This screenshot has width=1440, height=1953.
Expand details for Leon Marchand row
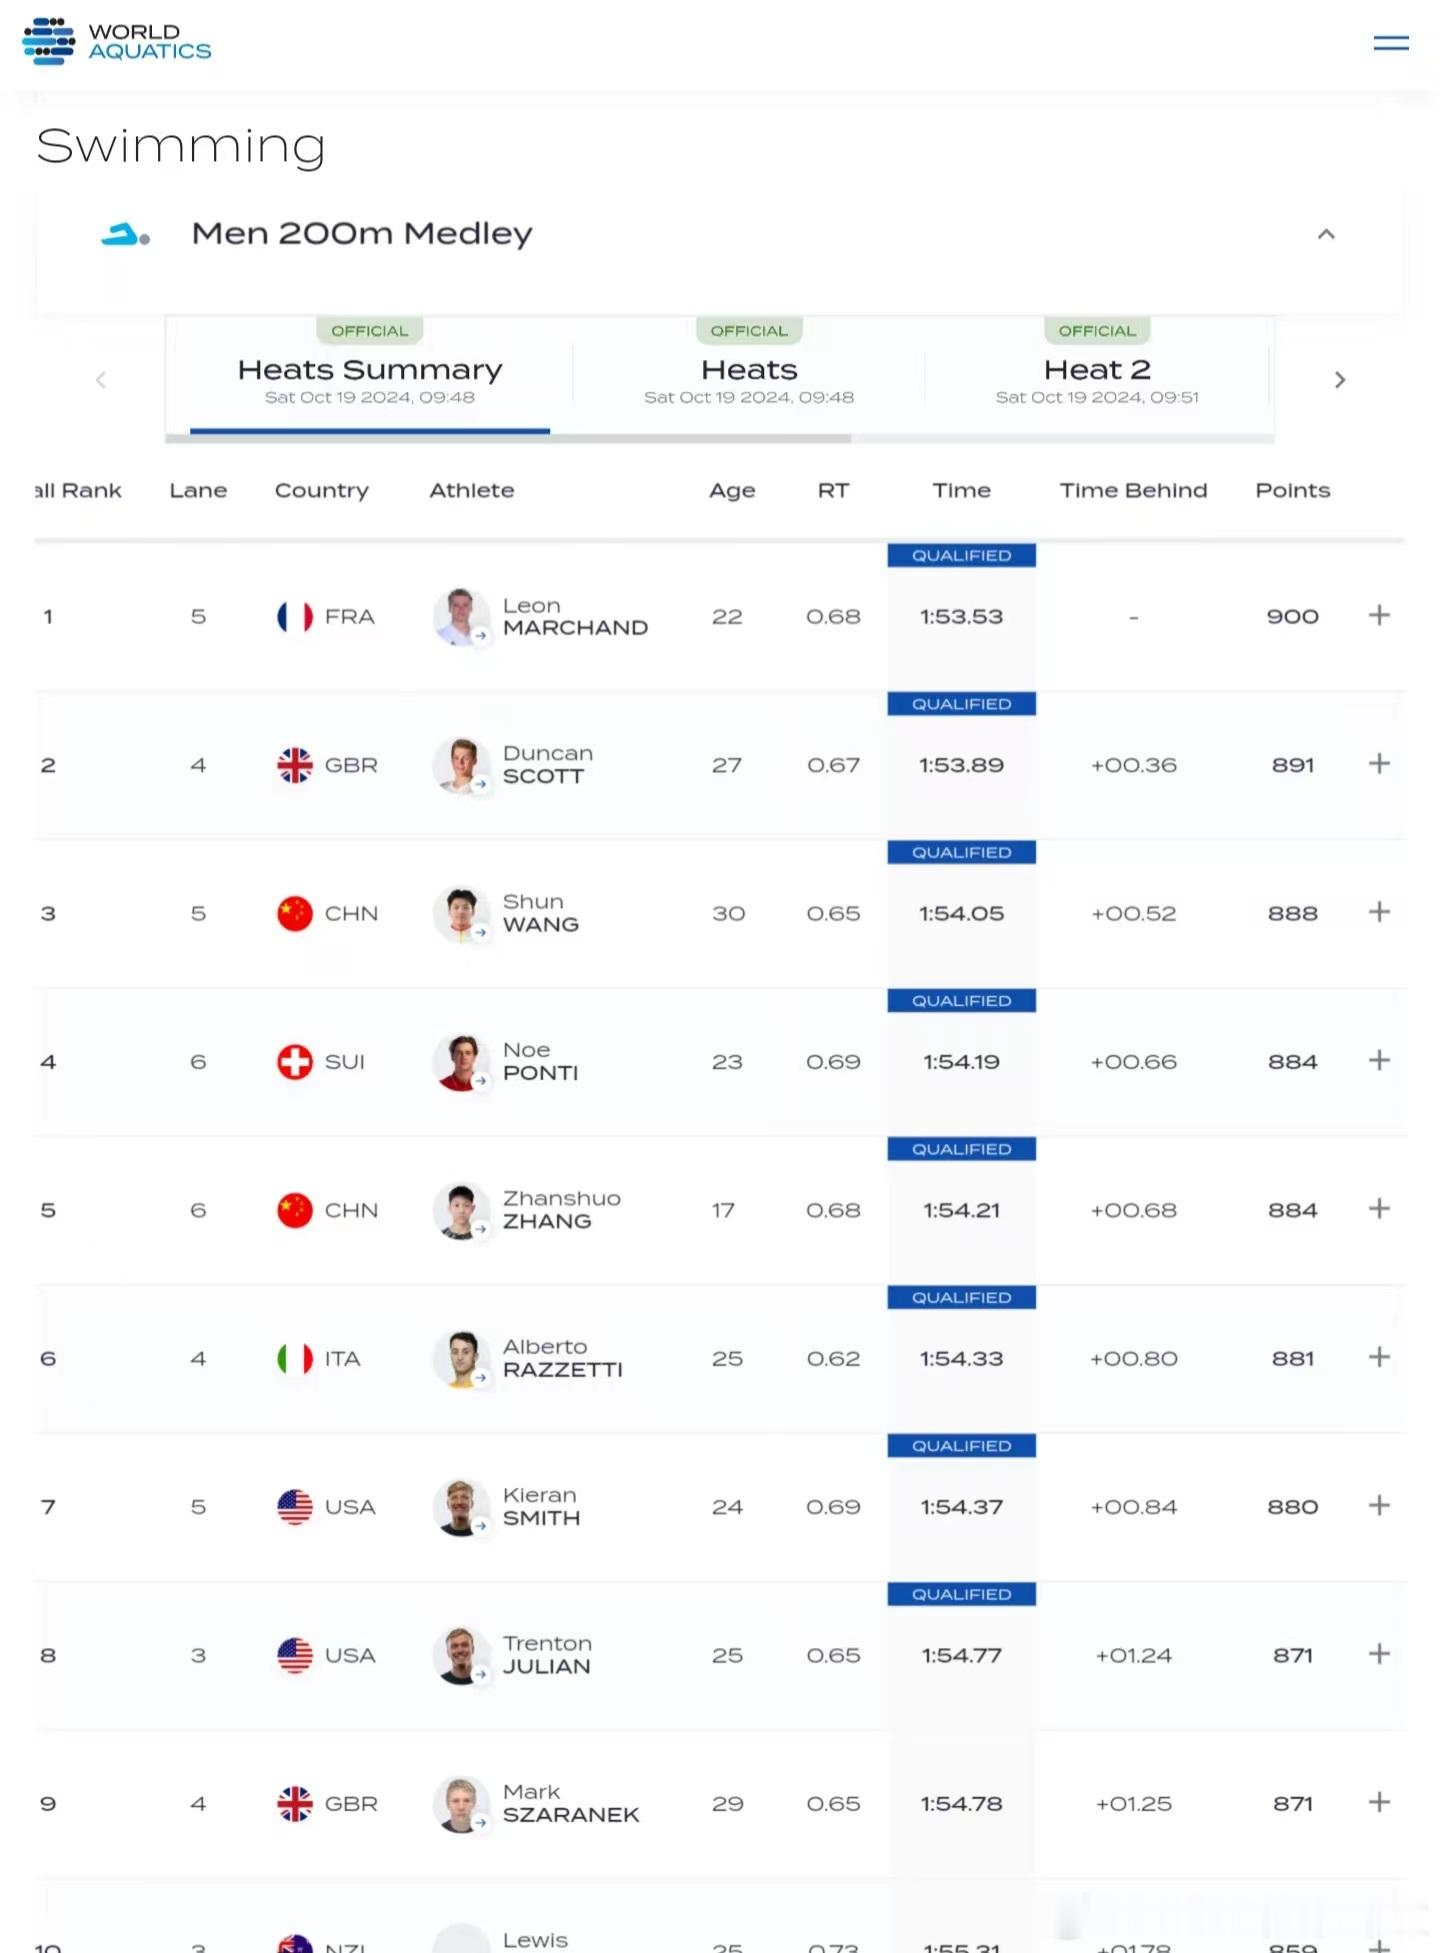coord(1379,615)
